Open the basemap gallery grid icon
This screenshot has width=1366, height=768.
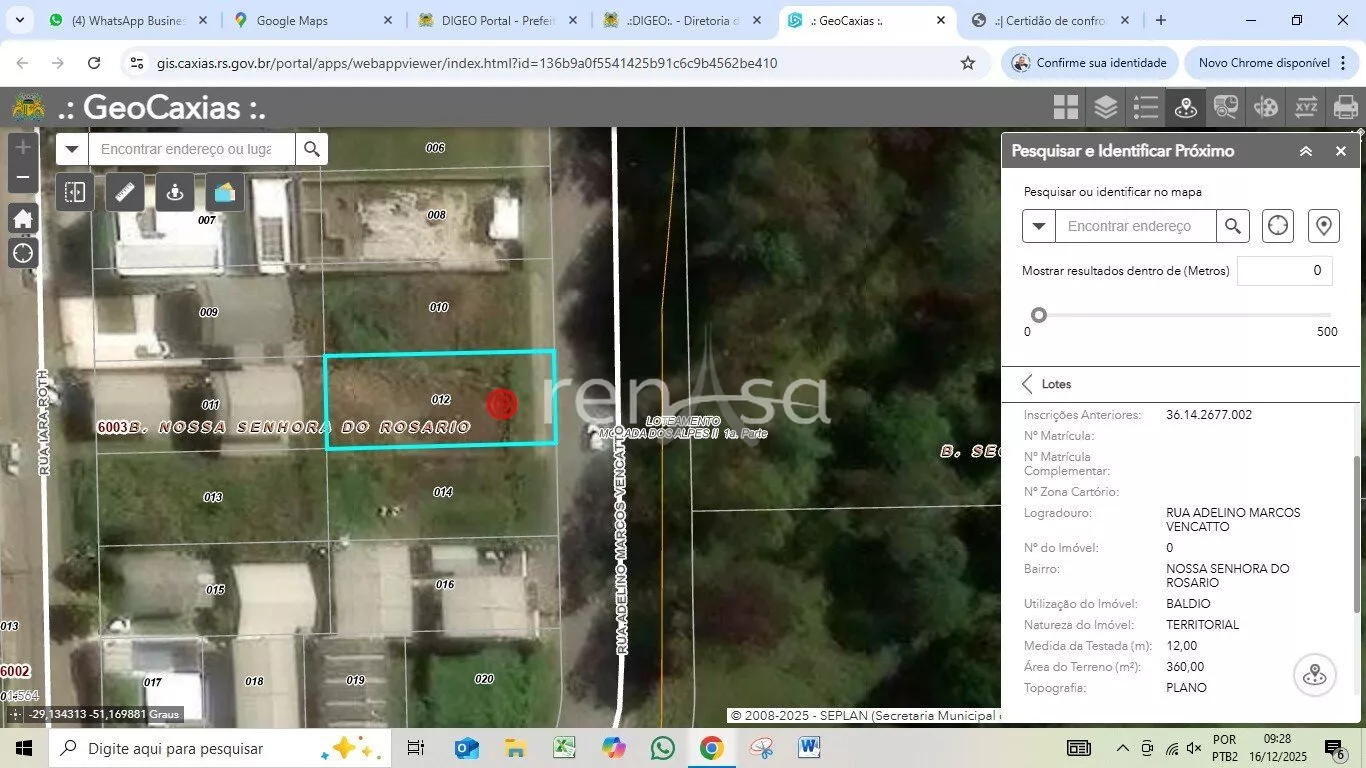1066,107
